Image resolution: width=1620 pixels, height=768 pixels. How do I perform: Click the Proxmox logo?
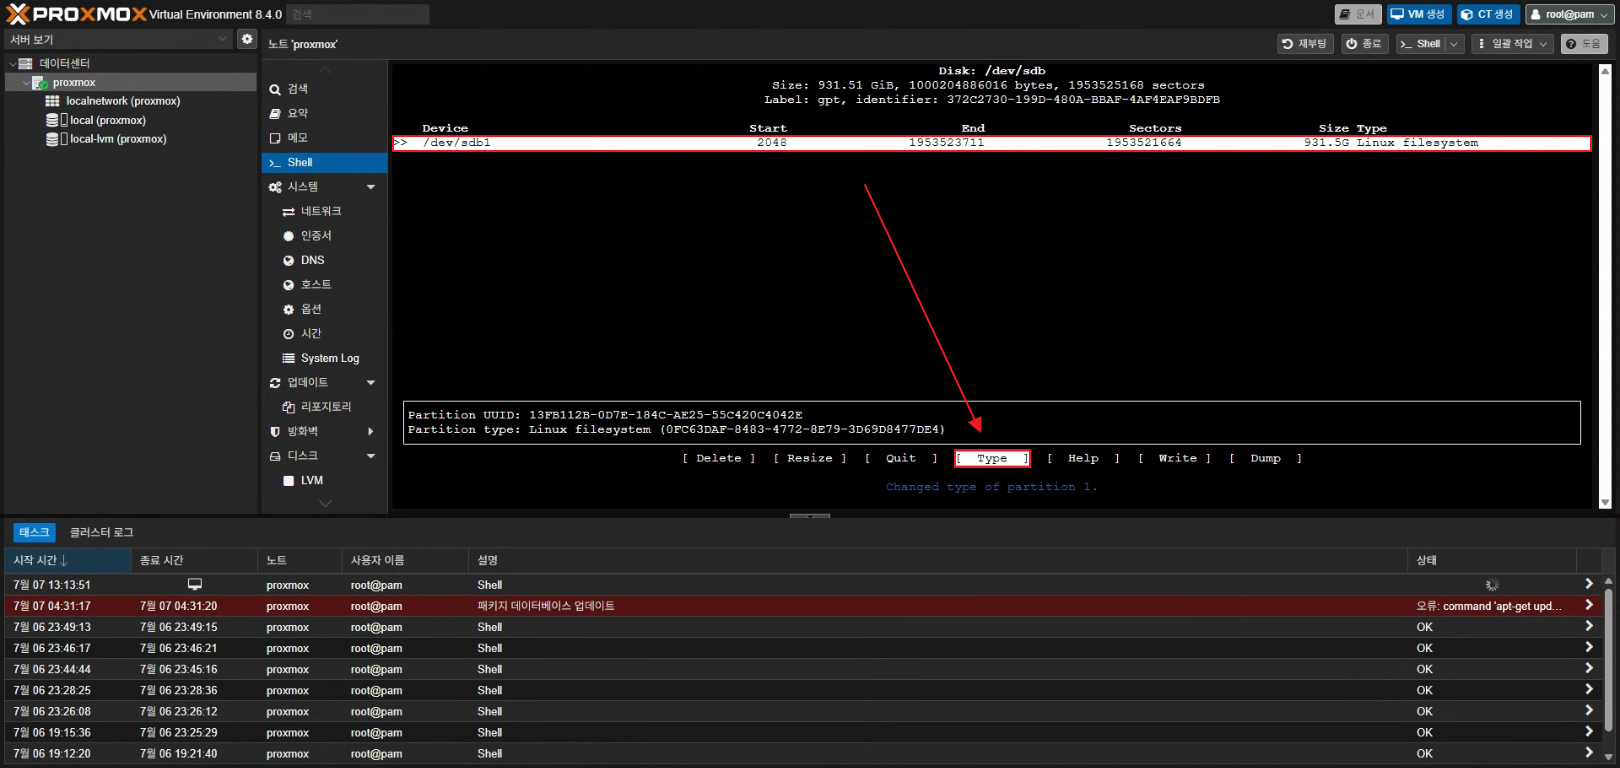76,14
